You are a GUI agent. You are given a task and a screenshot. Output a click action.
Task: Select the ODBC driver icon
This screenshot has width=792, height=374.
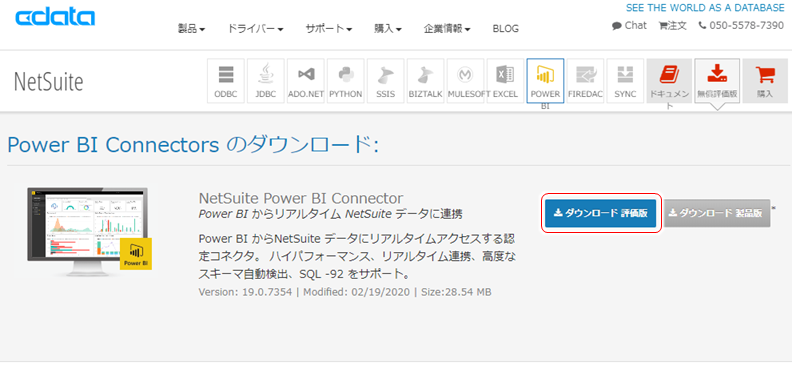(226, 81)
